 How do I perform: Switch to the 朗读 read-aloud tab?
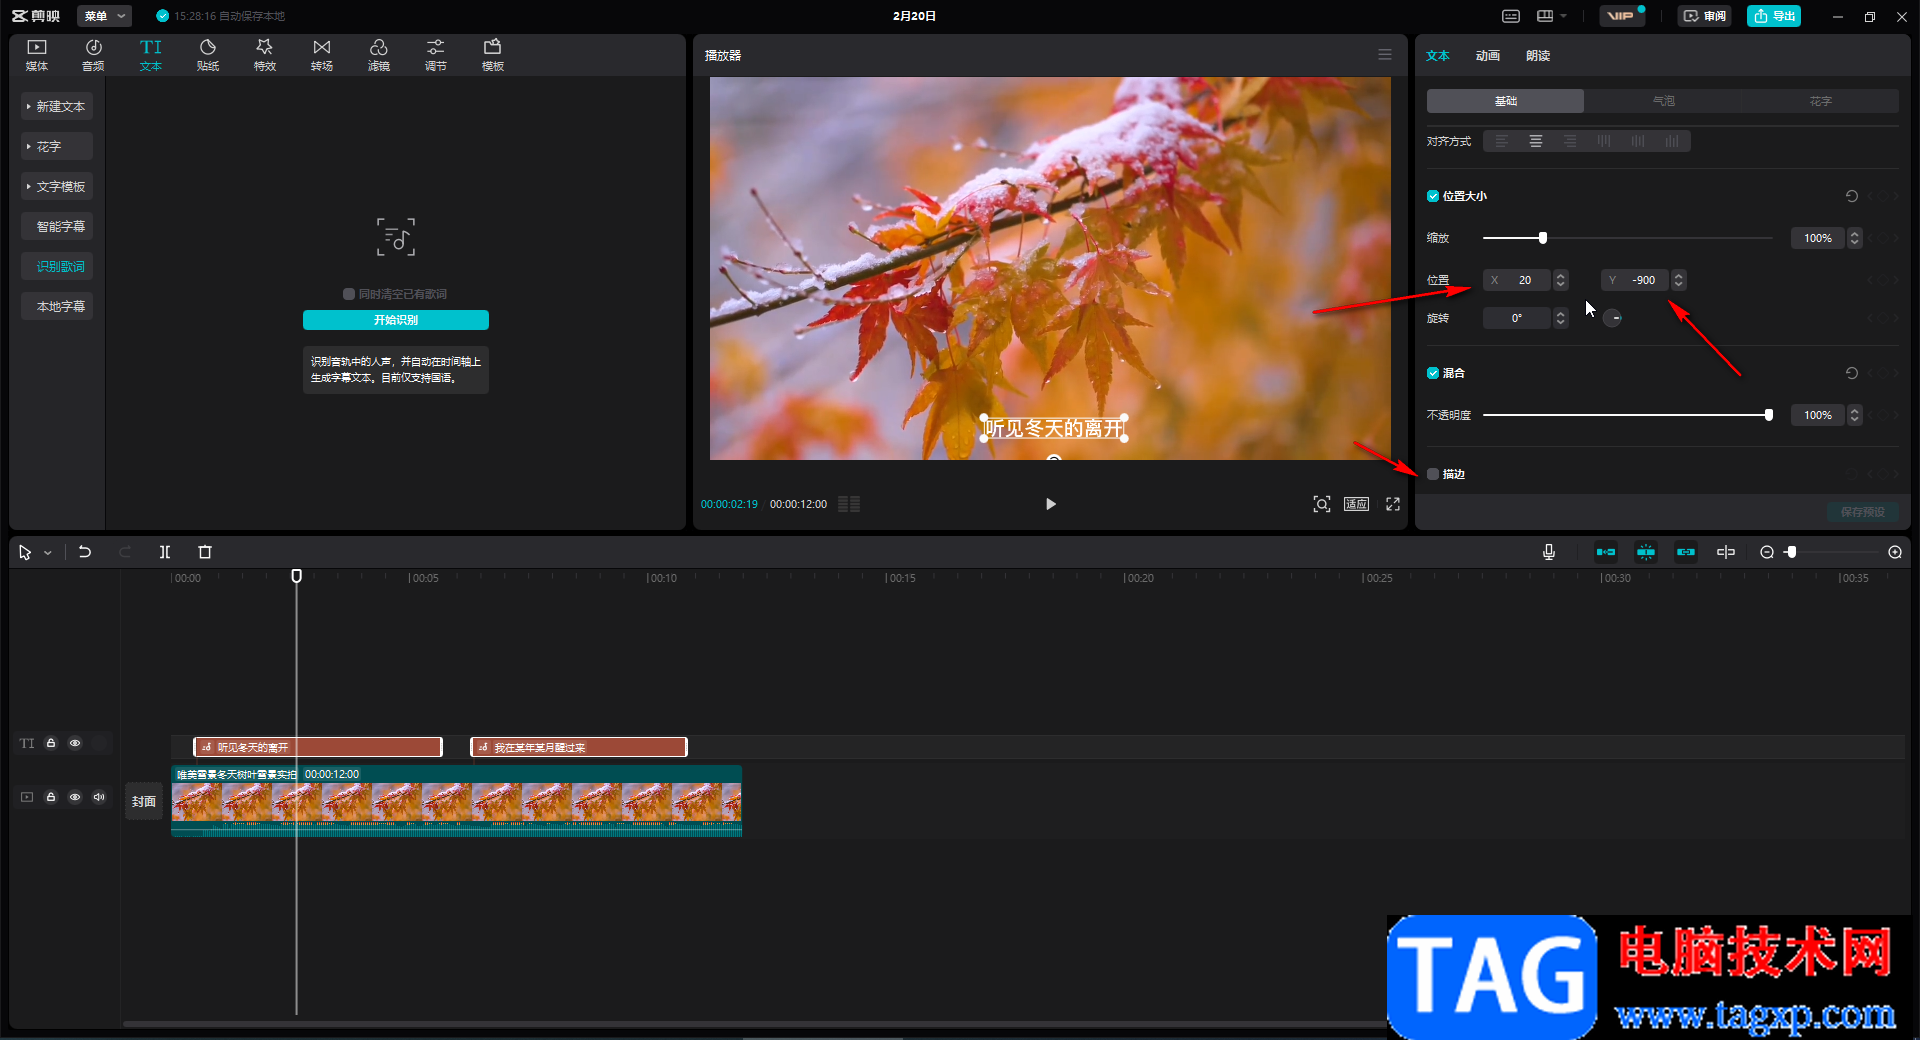click(1538, 56)
